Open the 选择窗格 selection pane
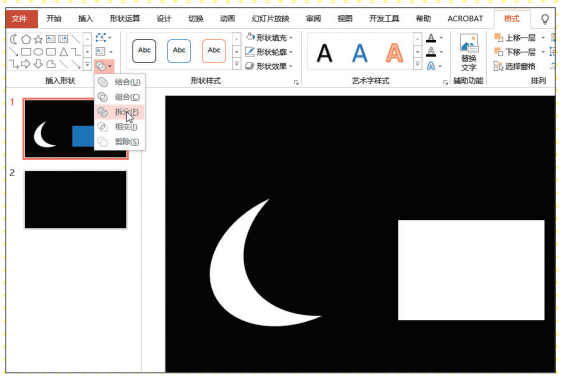Image resolution: width=565 pixels, height=381 pixels. 515,66
